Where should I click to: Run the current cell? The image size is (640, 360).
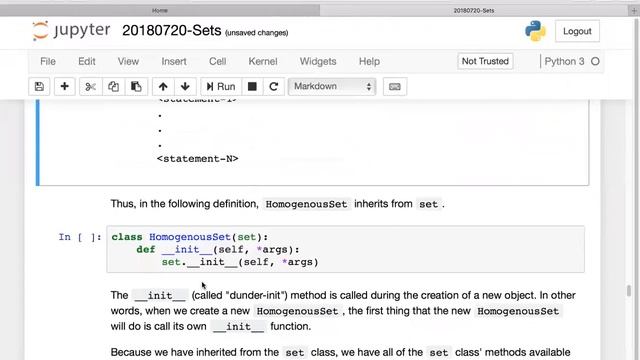pyautogui.click(x=221, y=87)
